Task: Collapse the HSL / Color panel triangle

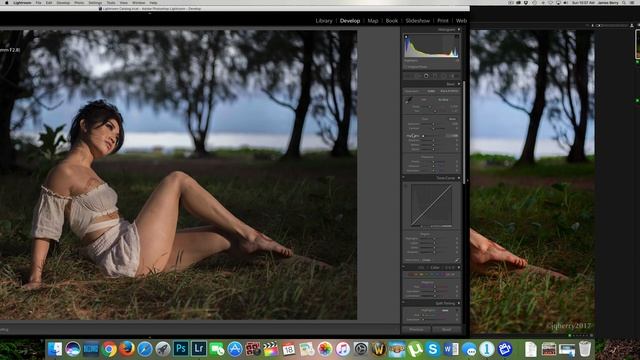Action: pos(459,268)
